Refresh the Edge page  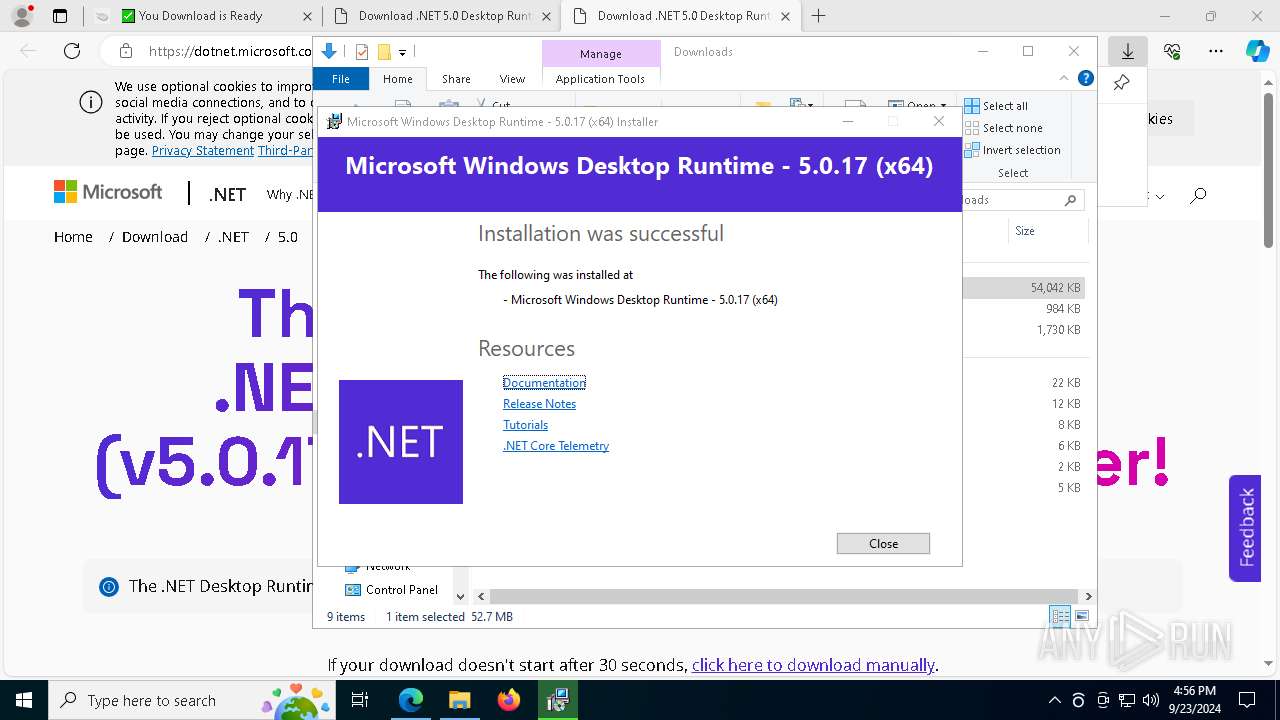[72, 51]
